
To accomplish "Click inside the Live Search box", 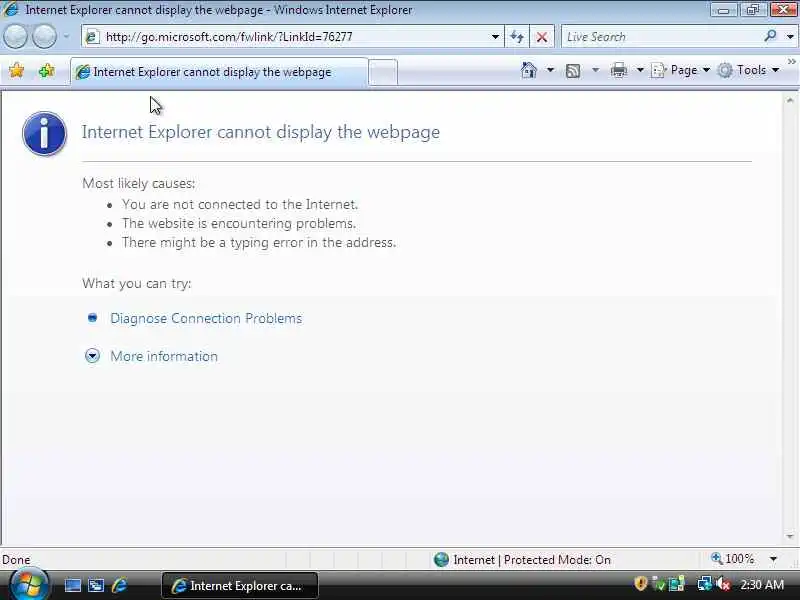I will pos(661,37).
